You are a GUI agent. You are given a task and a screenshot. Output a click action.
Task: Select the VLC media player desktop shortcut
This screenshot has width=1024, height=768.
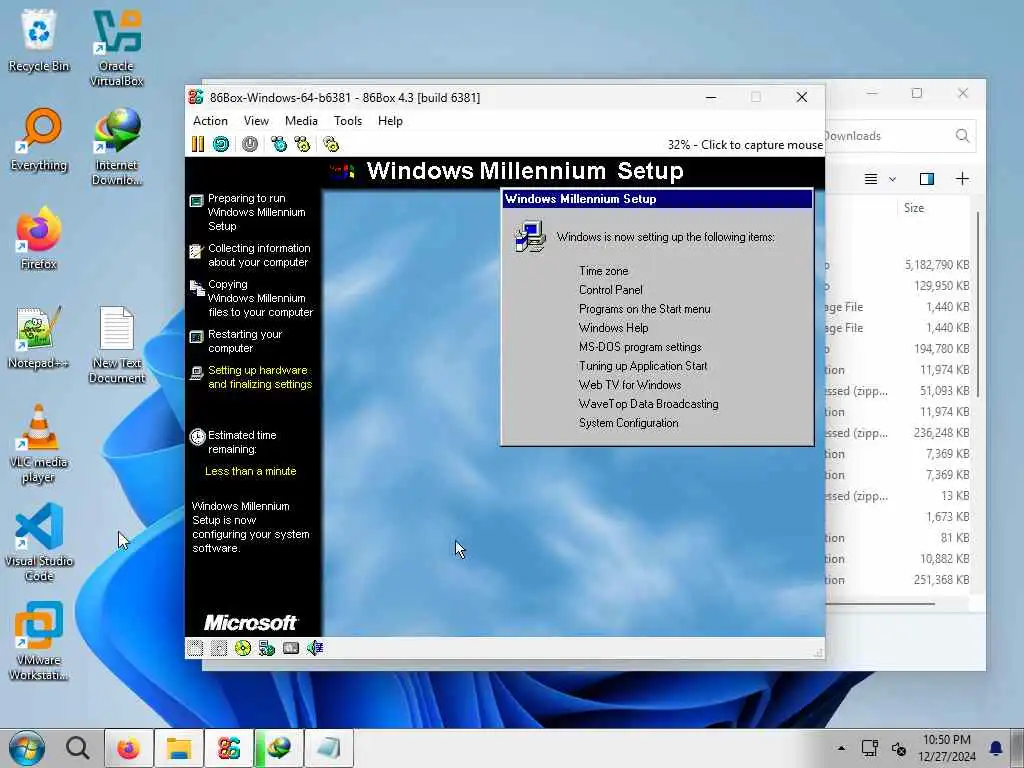[x=39, y=444]
